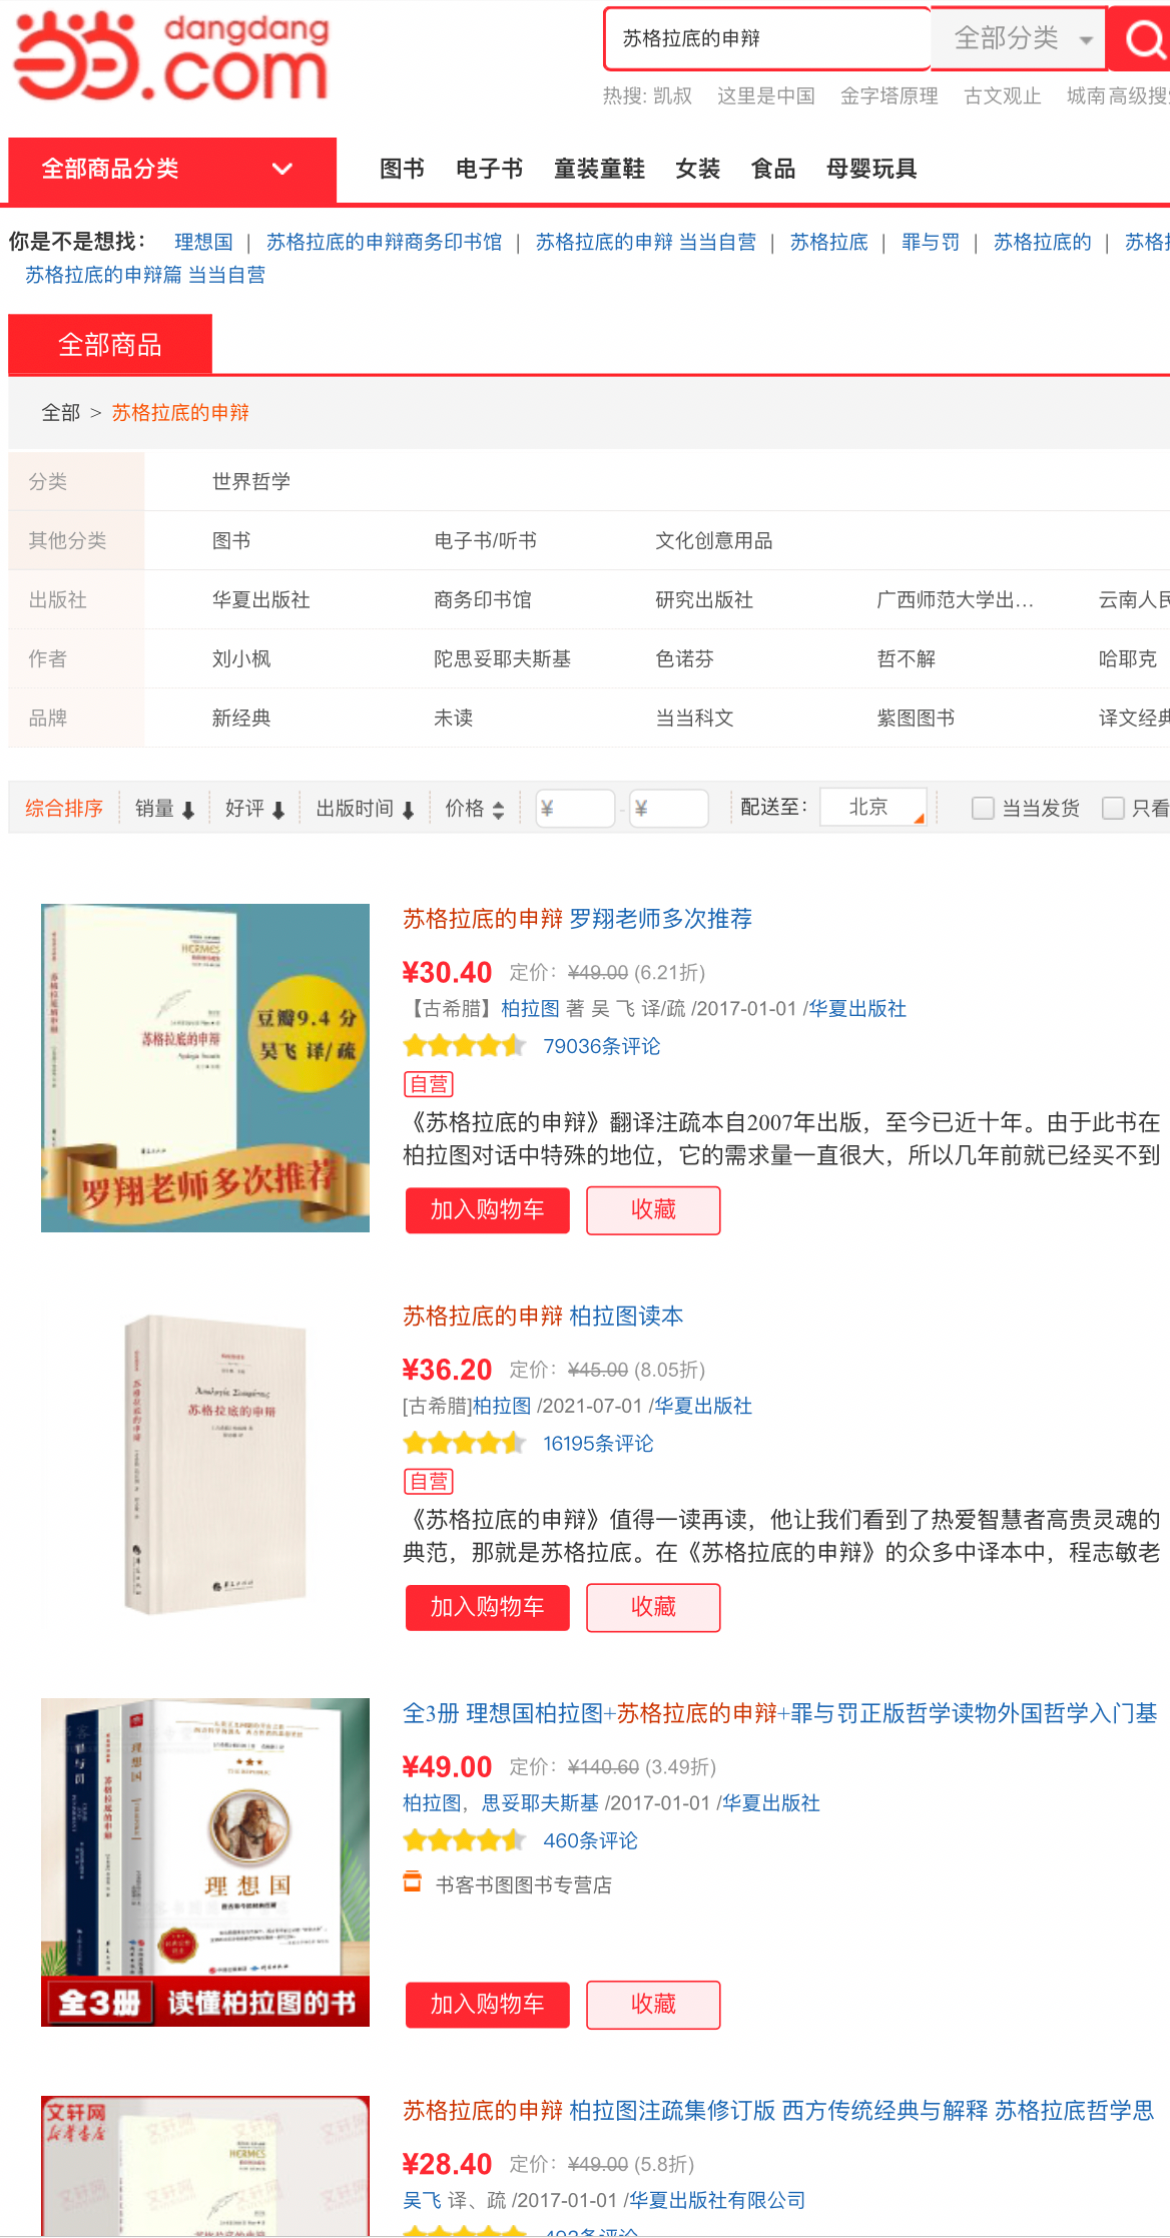Click the red search magnifier icon

click(x=1140, y=39)
